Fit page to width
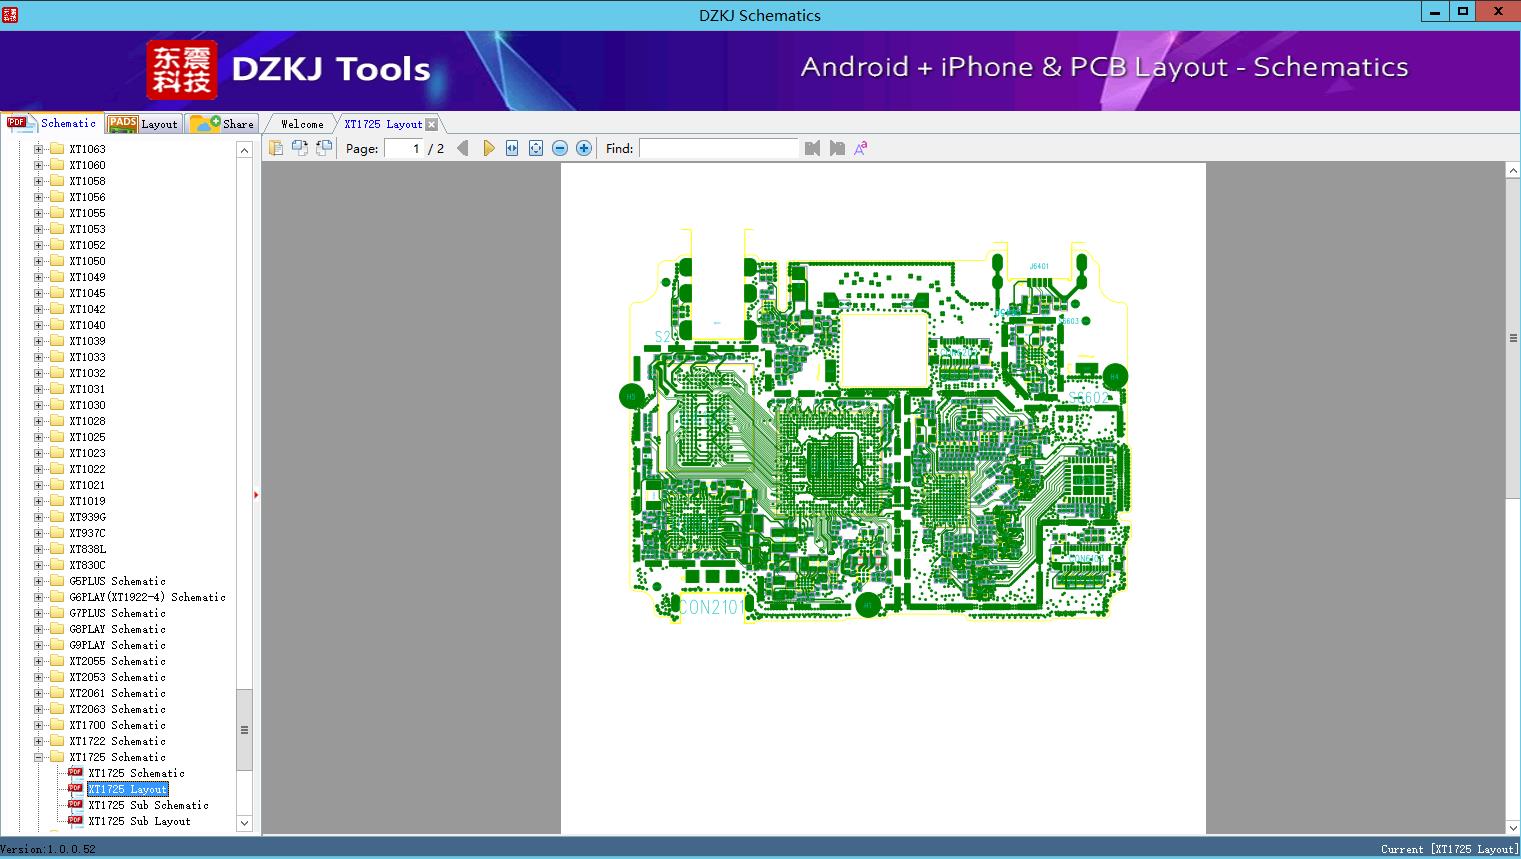Screen dimensions: 1521x859 (512, 148)
